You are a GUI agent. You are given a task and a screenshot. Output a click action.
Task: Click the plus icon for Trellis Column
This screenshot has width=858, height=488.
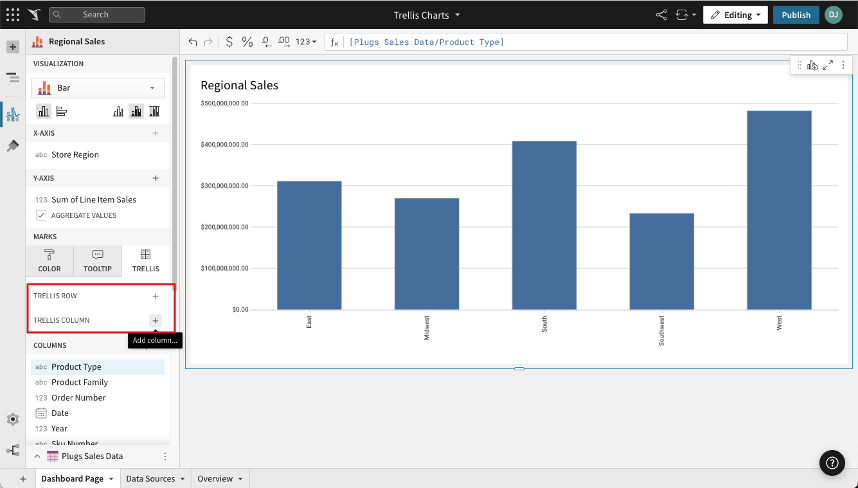pyautogui.click(x=155, y=320)
